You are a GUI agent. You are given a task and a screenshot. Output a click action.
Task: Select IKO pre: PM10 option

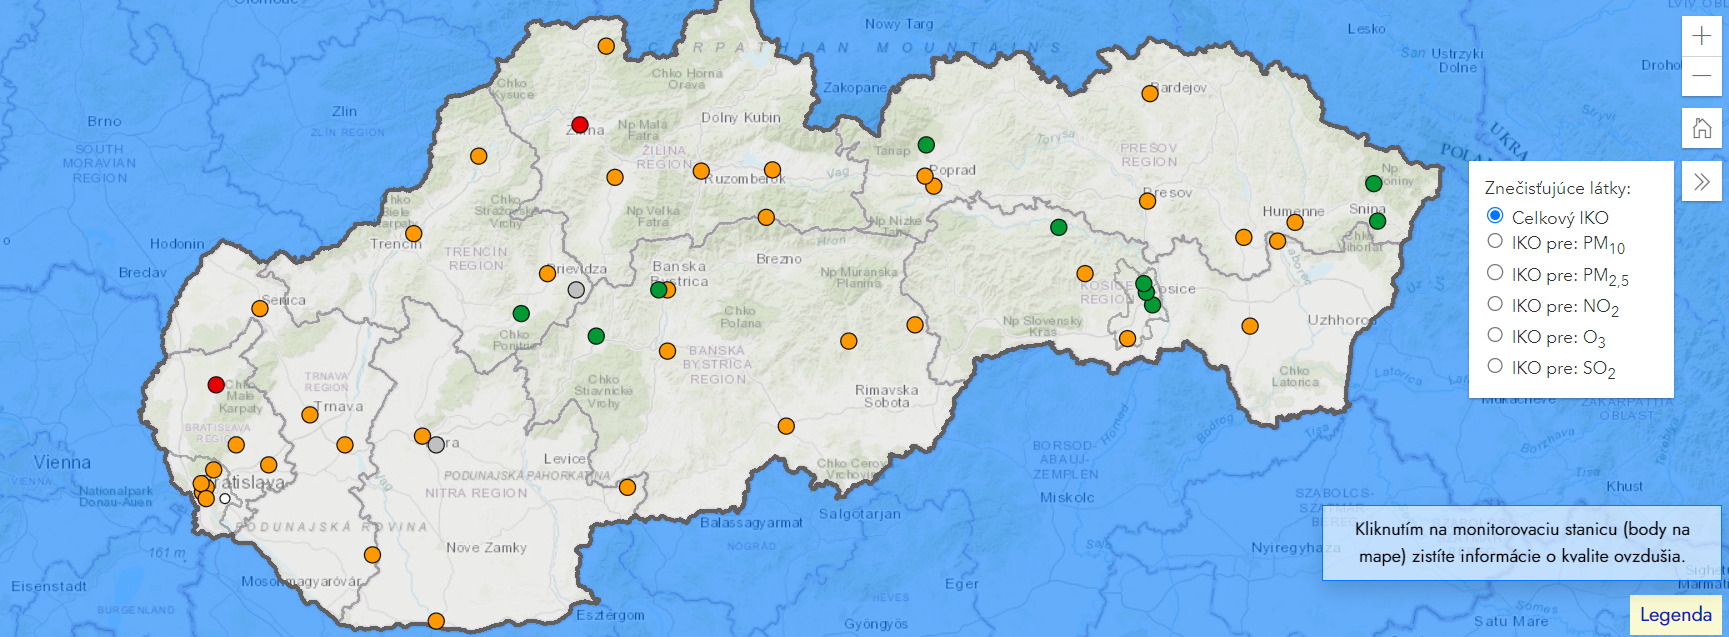[1495, 241]
